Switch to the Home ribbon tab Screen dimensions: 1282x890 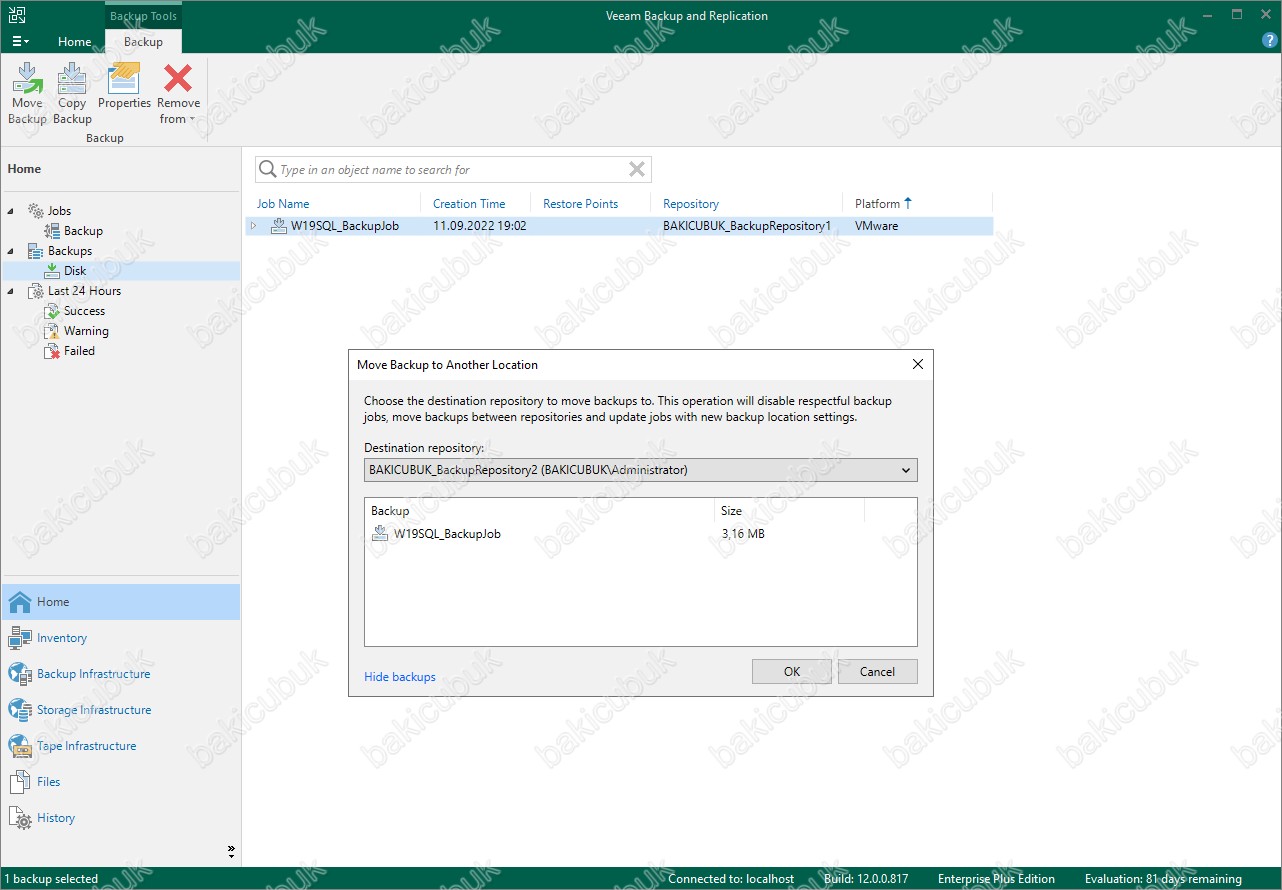click(x=75, y=41)
